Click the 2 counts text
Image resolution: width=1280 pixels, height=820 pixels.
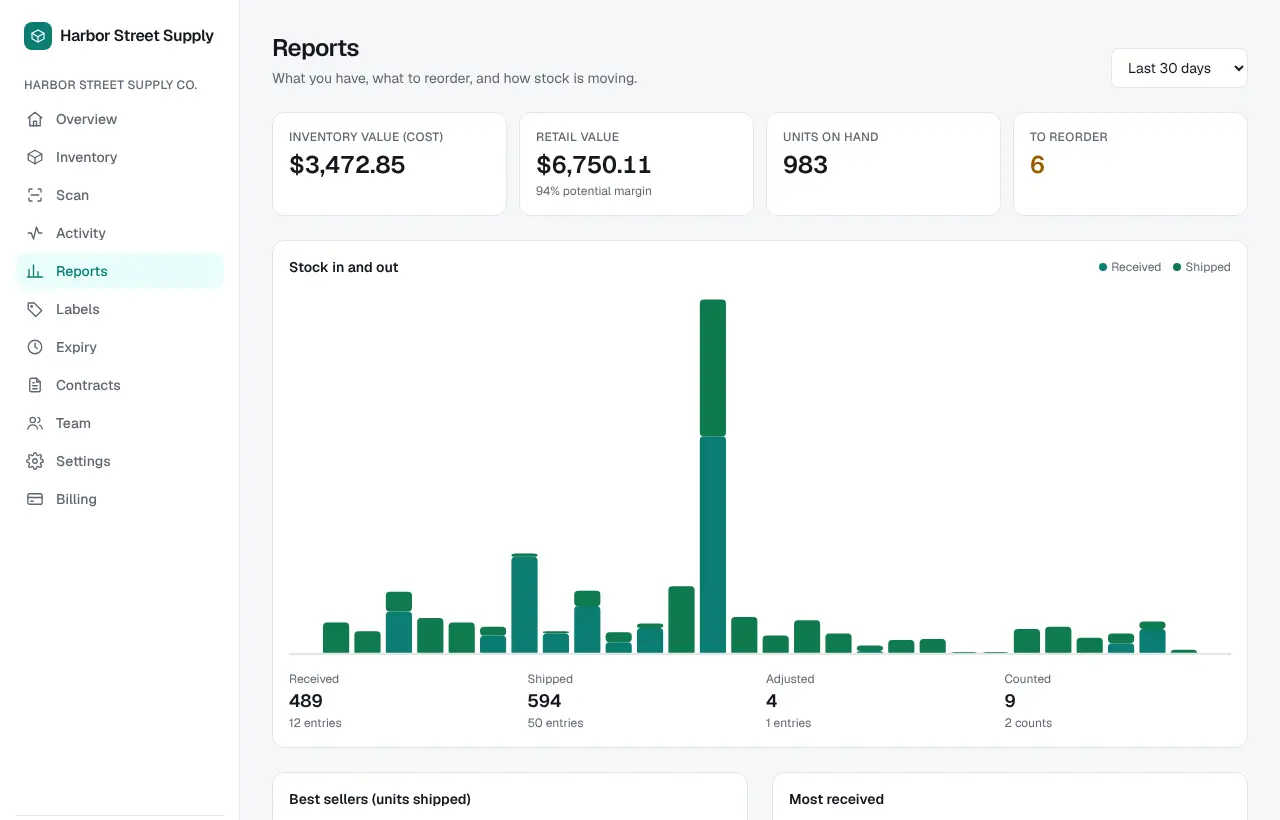click(x=1028, y=723)
